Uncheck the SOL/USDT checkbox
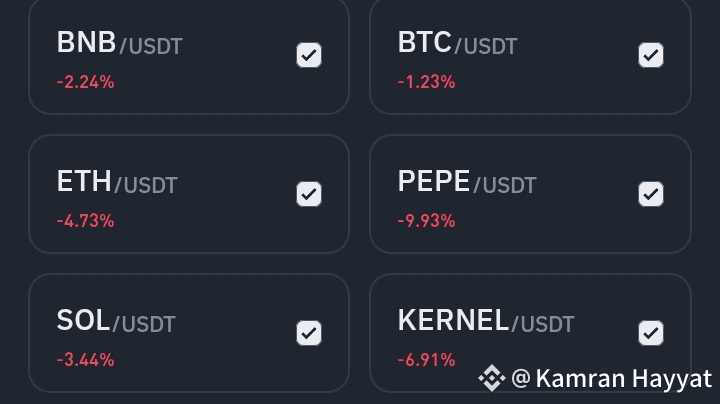720x404 pixels. tap(309, 333)
